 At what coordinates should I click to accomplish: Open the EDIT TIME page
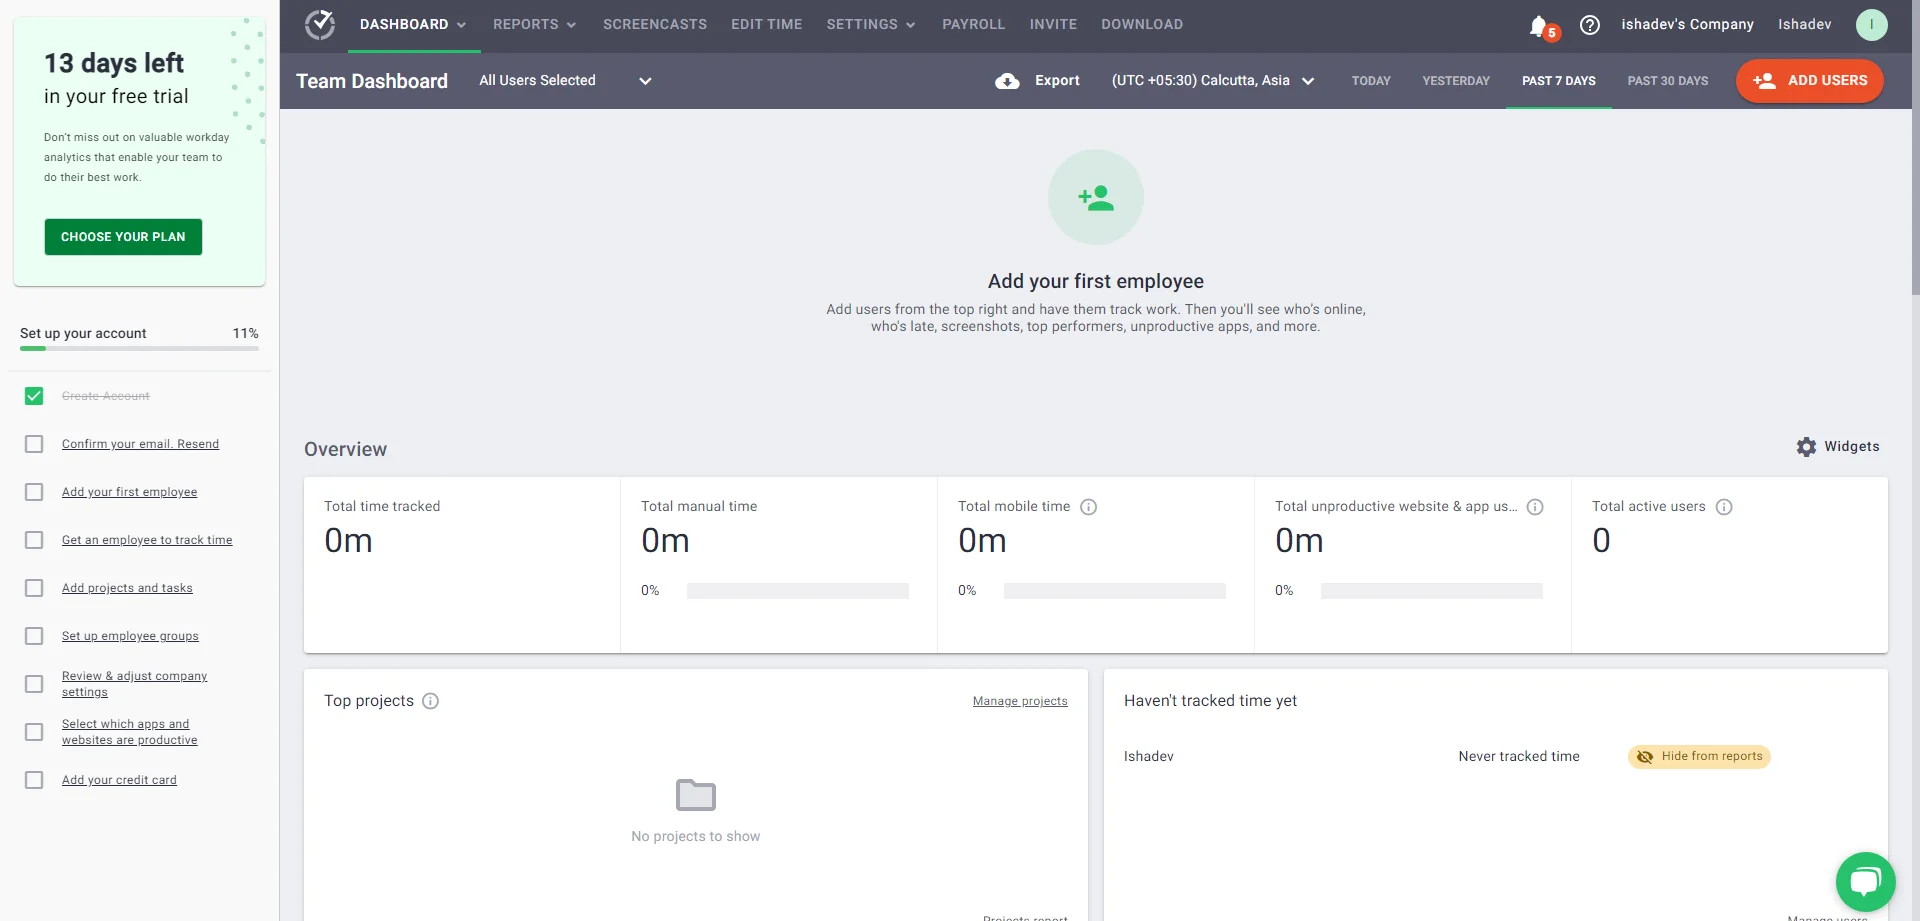(766, 25)
